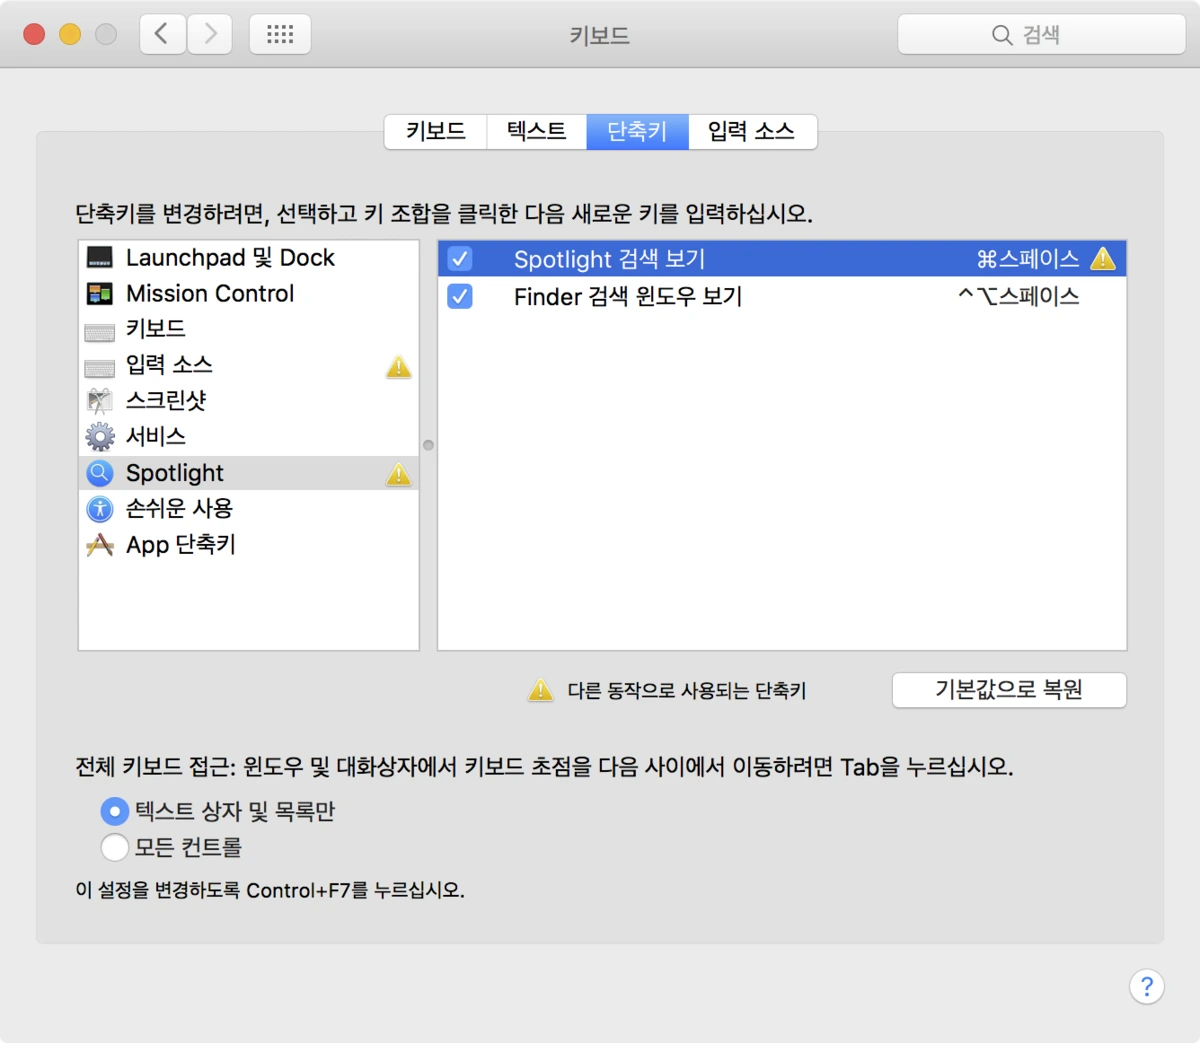Click the Mission Control icon
1200x1043 pixels.
point(100,294)
